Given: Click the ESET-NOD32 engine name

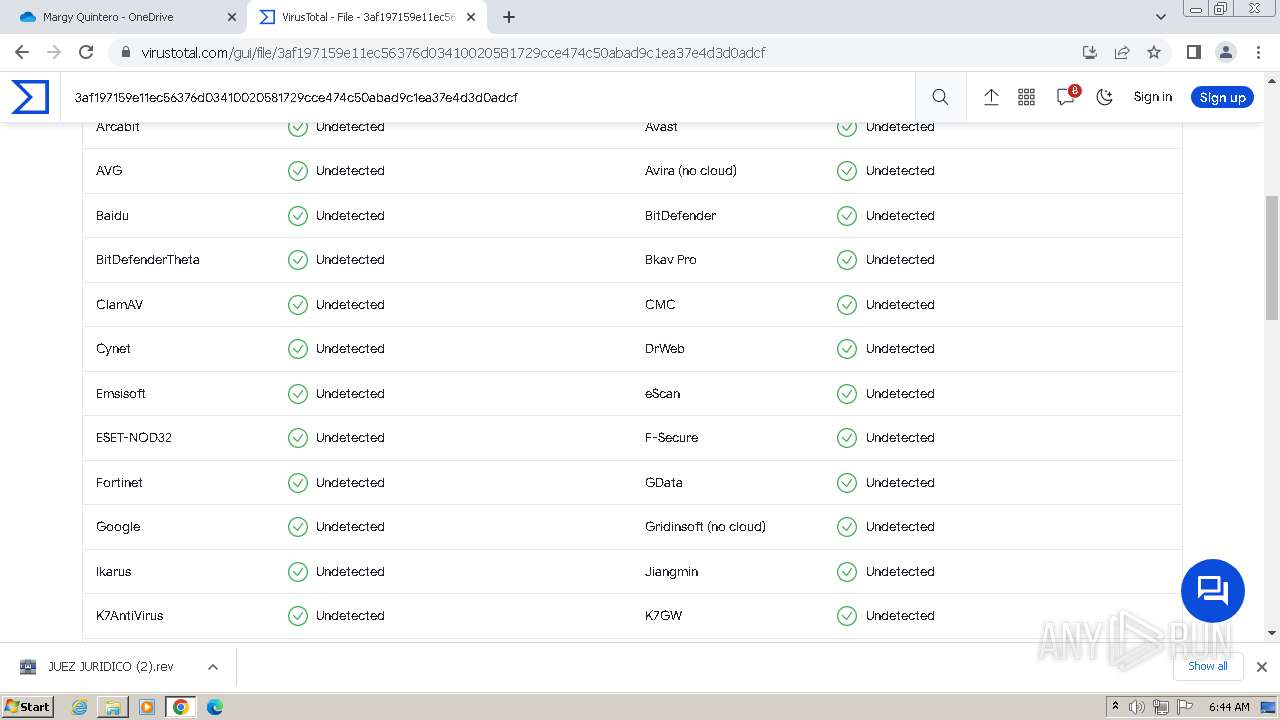Looking at the screenshot, I should click(x=134, y=438).
